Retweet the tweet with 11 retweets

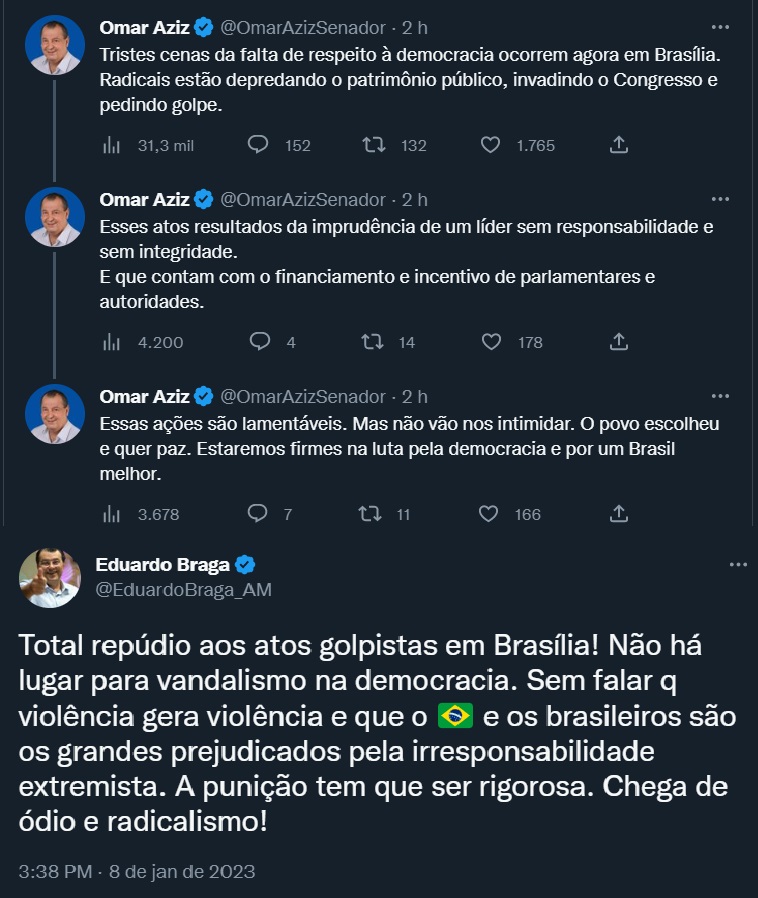(370, 514)
